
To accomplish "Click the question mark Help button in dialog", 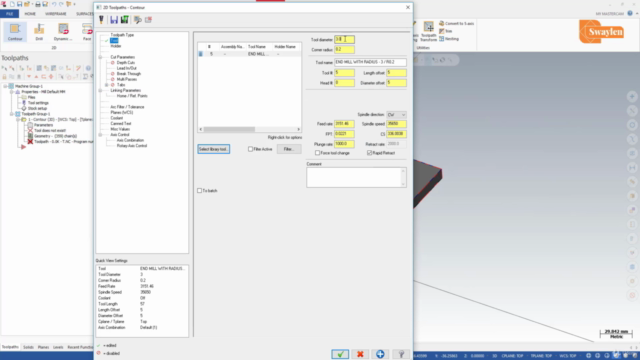I will [x=401, y=354].
